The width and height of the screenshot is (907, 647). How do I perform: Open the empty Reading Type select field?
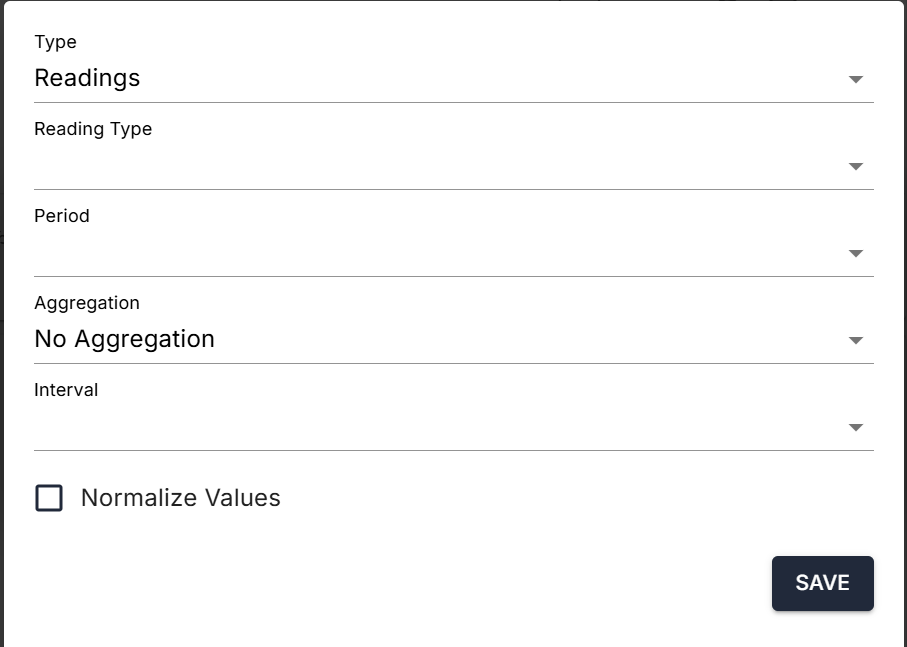(440, 166)
